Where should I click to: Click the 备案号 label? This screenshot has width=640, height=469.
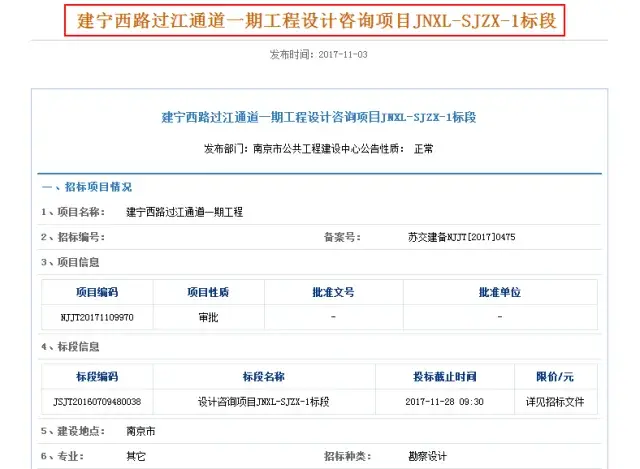click(x=342, y=237)
